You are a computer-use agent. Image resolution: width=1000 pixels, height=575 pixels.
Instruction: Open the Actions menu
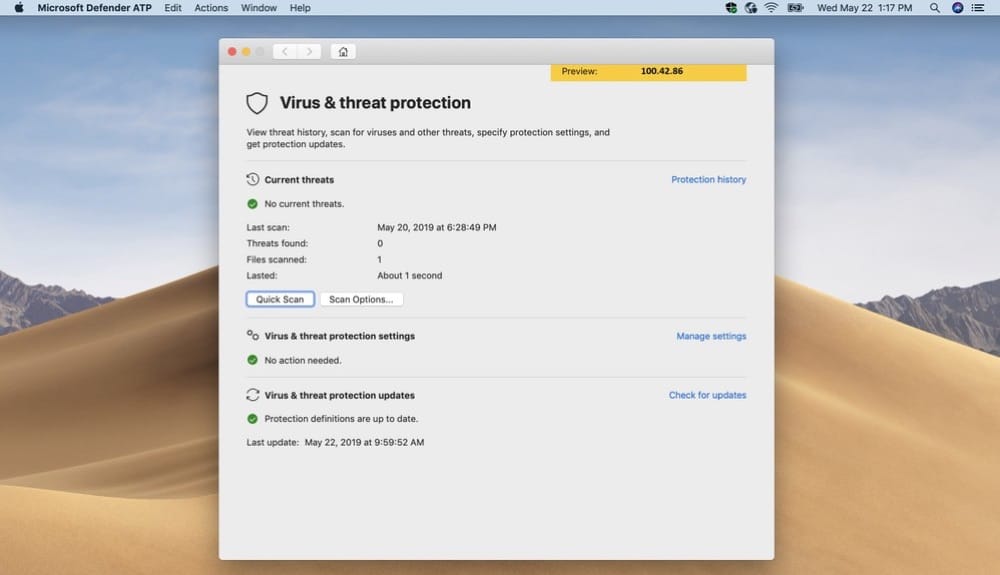click(211, 8)
